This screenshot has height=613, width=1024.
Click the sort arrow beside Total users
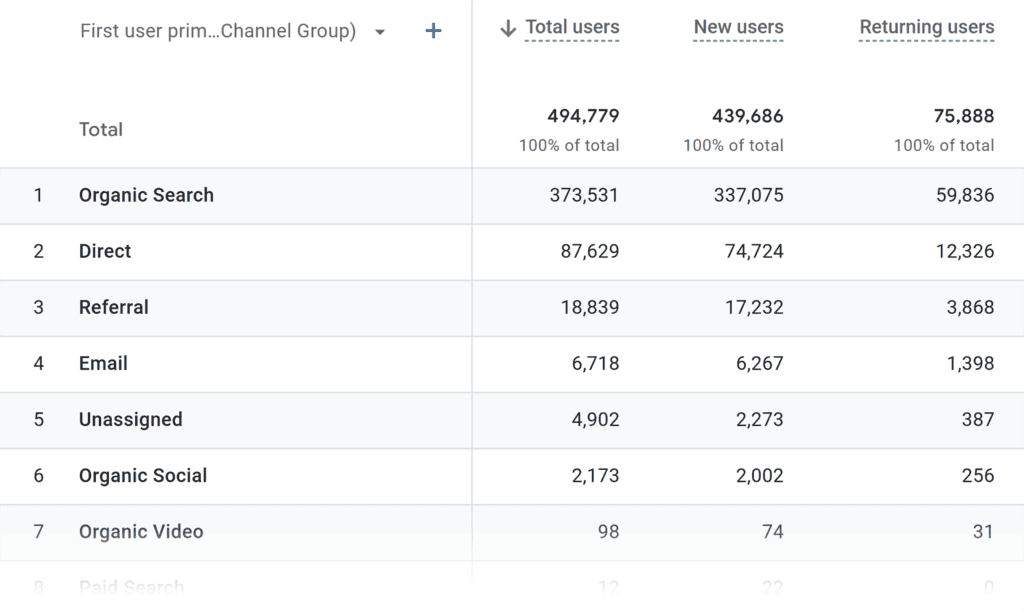coord(507,28)
